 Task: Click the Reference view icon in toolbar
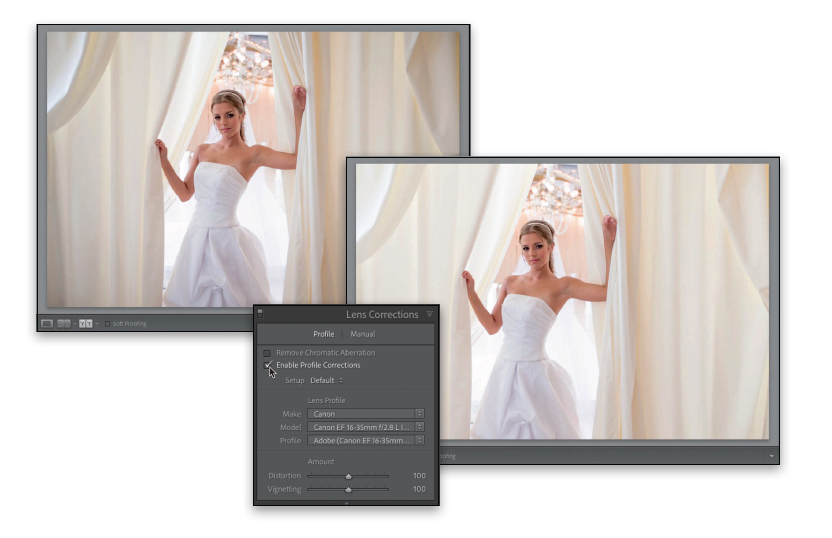point(65,324)
